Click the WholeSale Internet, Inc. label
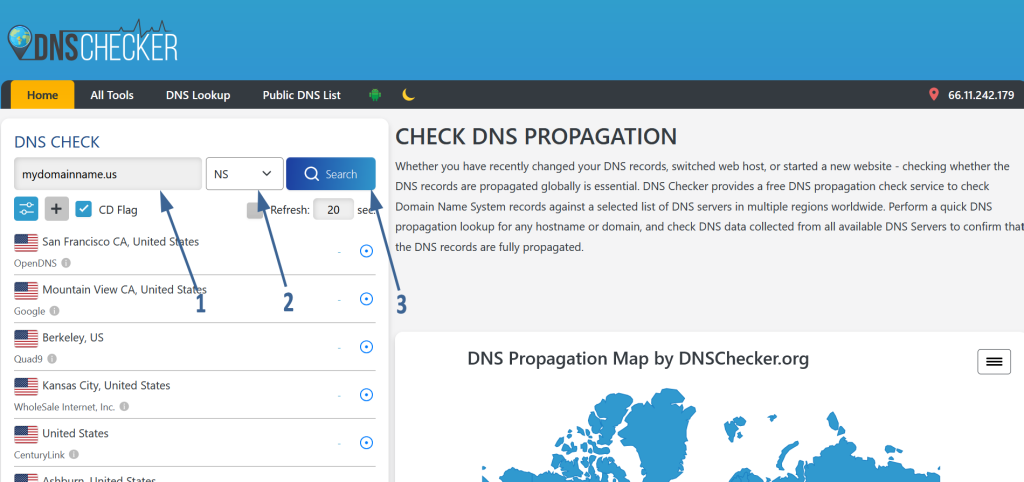 point(65,406)
